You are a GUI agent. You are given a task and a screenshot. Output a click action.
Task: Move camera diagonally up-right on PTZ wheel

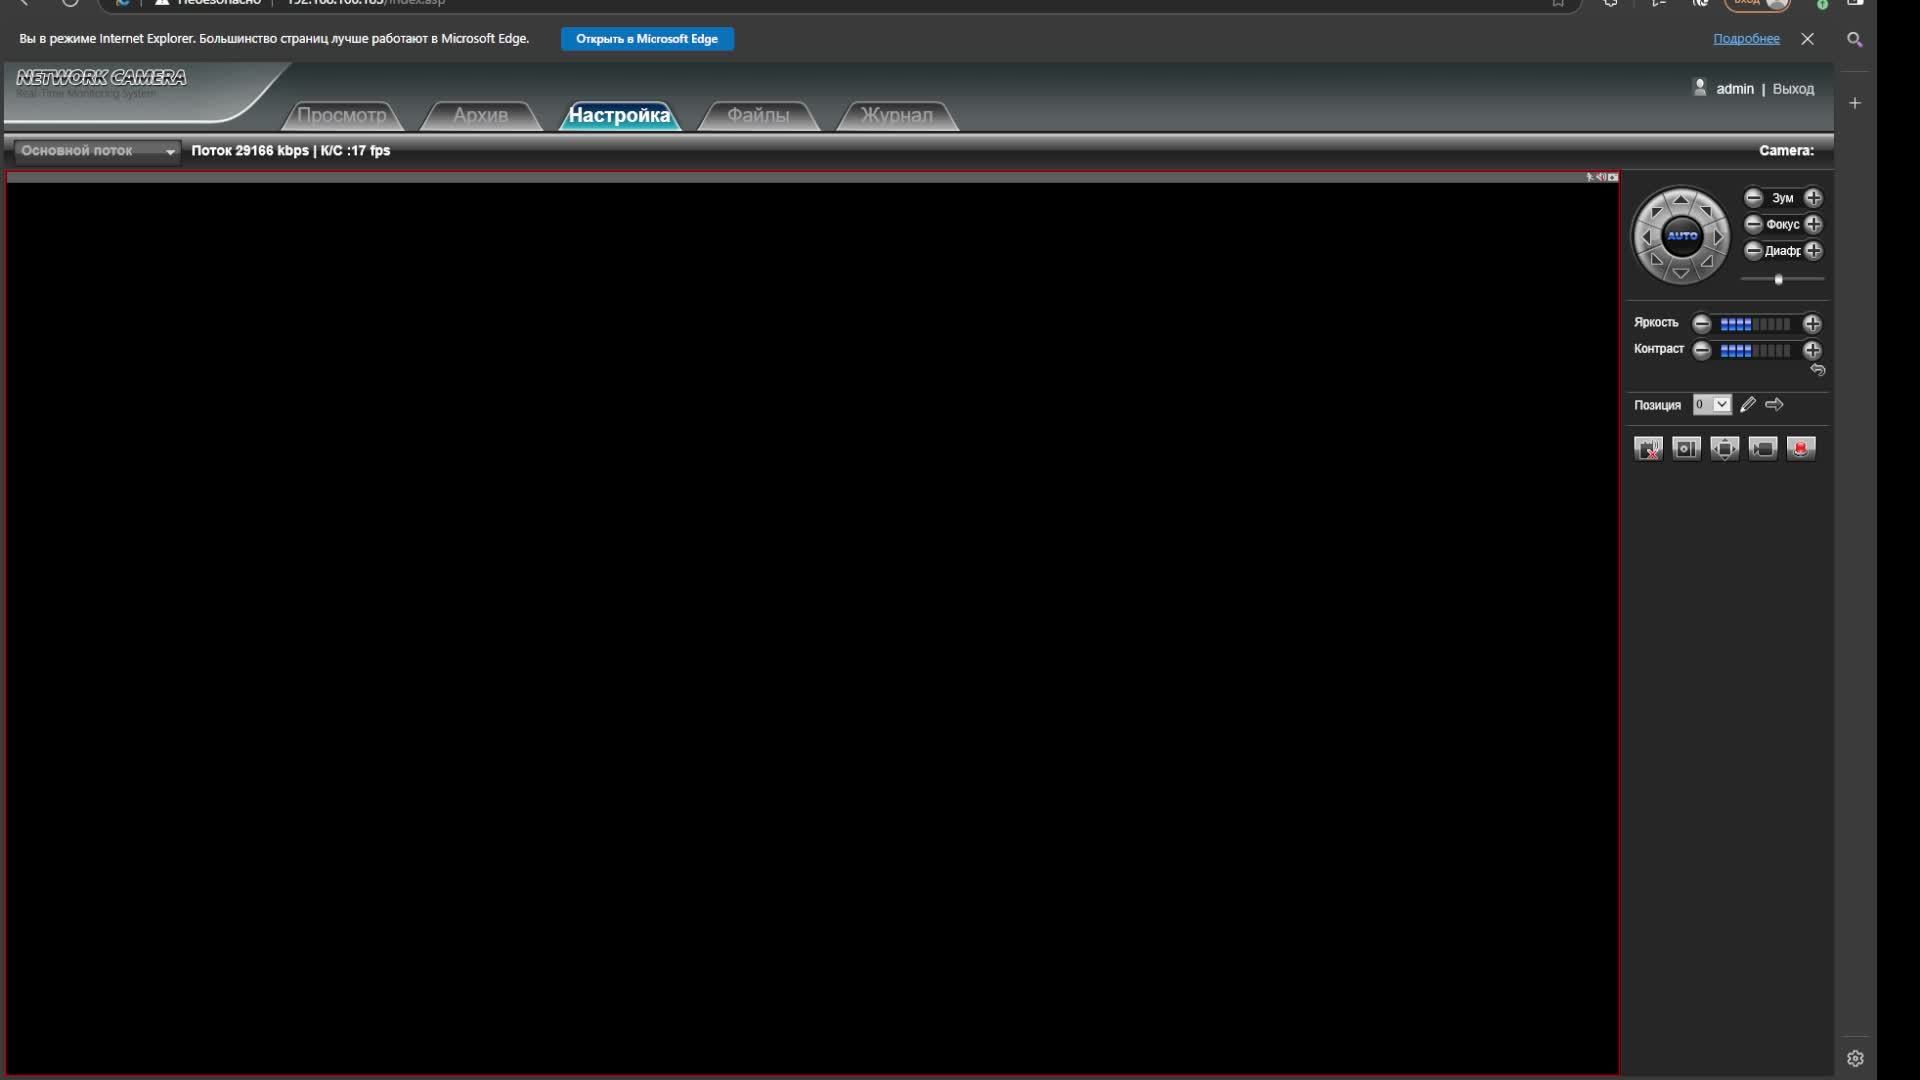(x=1707, y=211)
